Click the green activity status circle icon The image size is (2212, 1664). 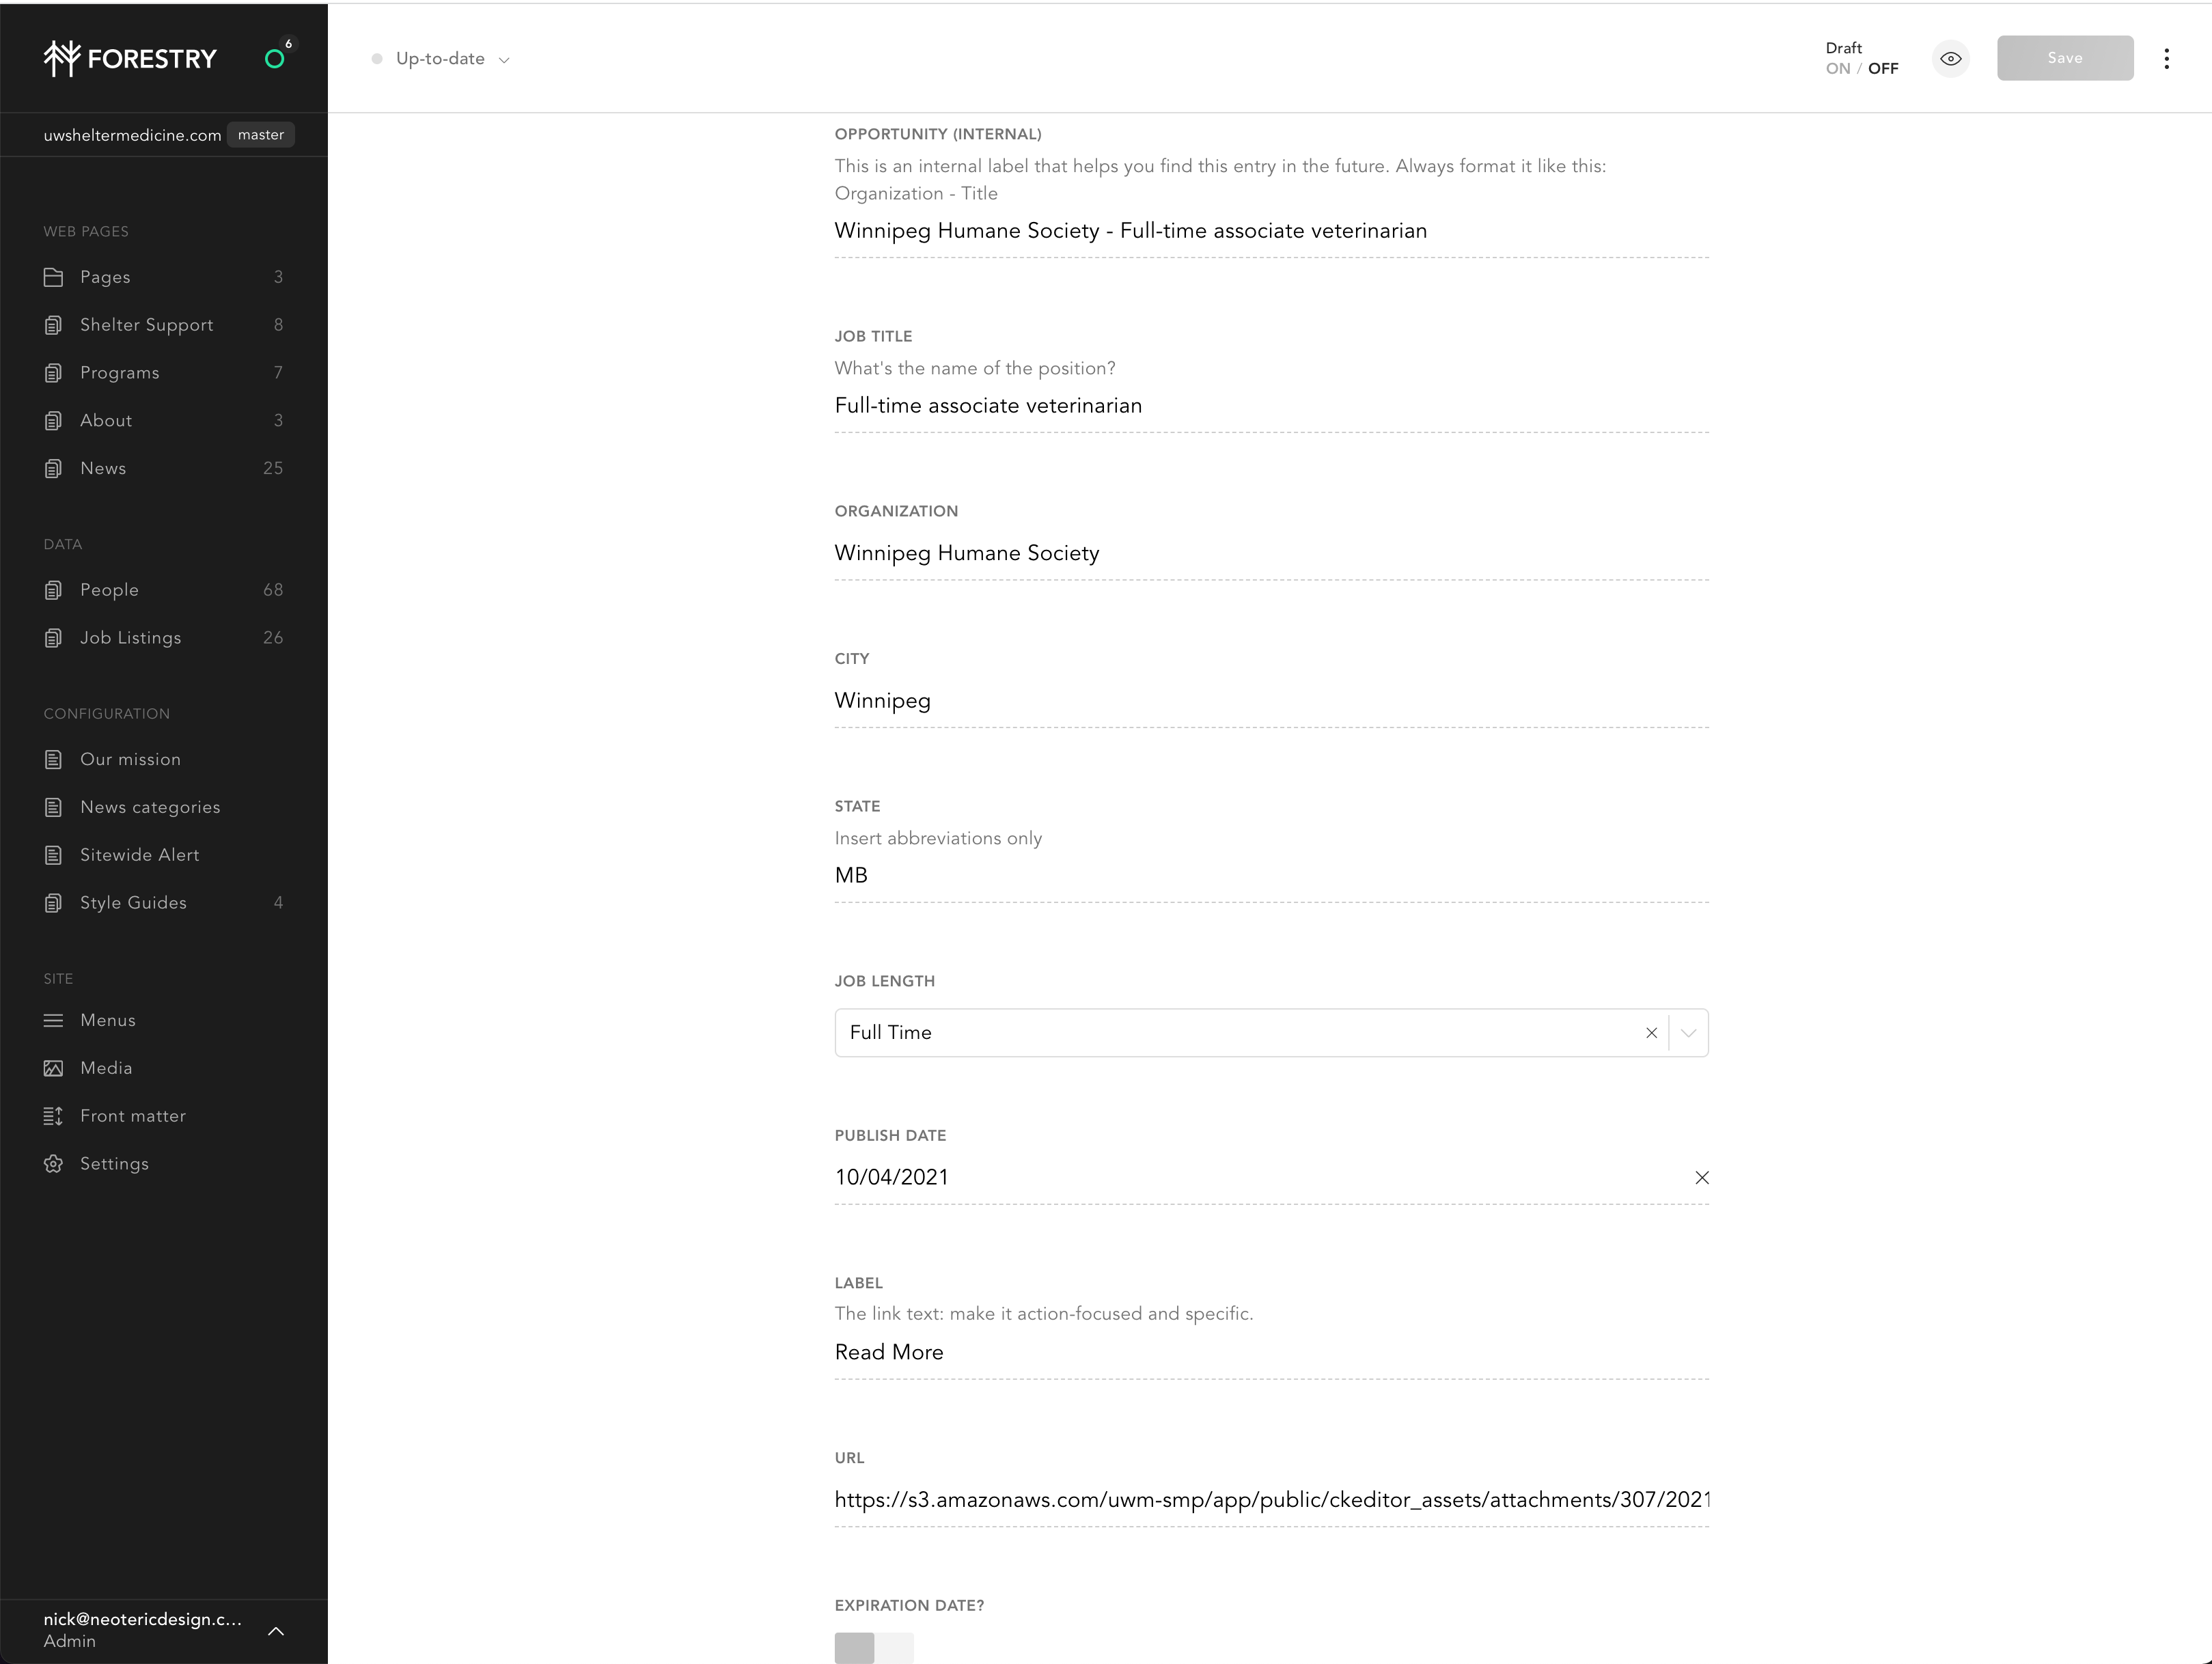coord(274,59)
